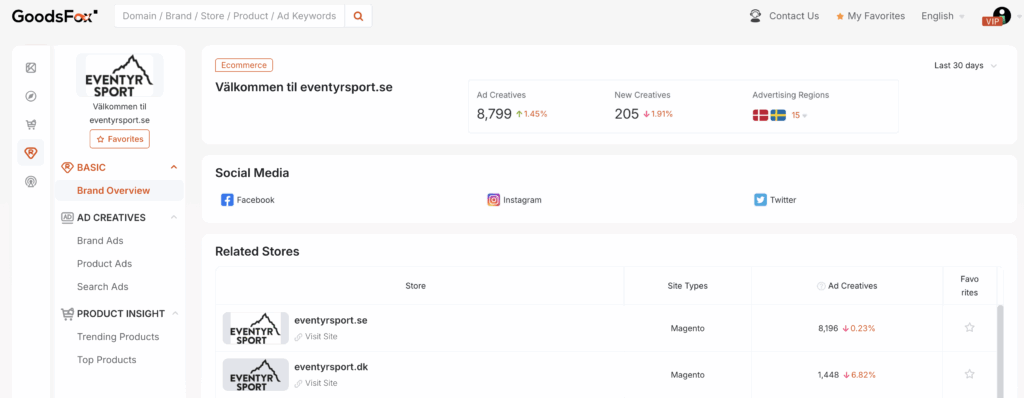Click the Contact Us headset icon
This screenshot has height=398, width=1024.
point(756,16)
